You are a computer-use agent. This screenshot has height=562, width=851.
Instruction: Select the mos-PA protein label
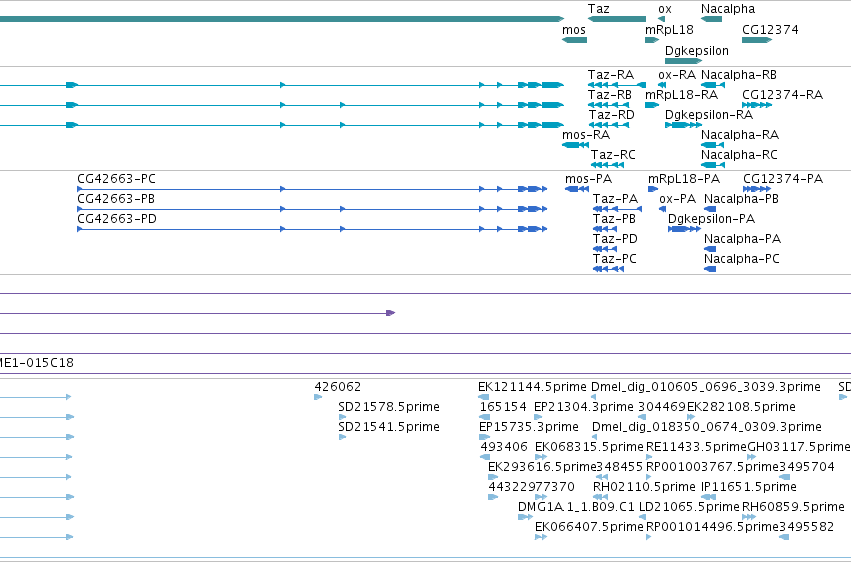point(588,179)
